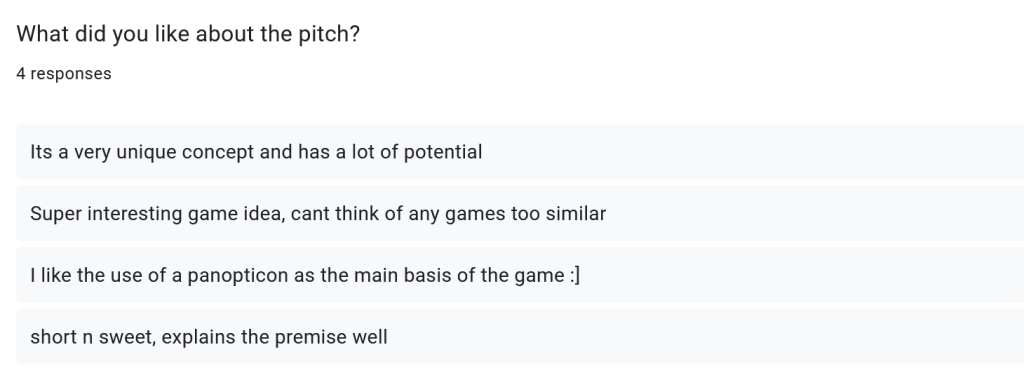1024x373 pixels.
Task: Click the word 'well' in fourth response
Action: tap(370, 337)
